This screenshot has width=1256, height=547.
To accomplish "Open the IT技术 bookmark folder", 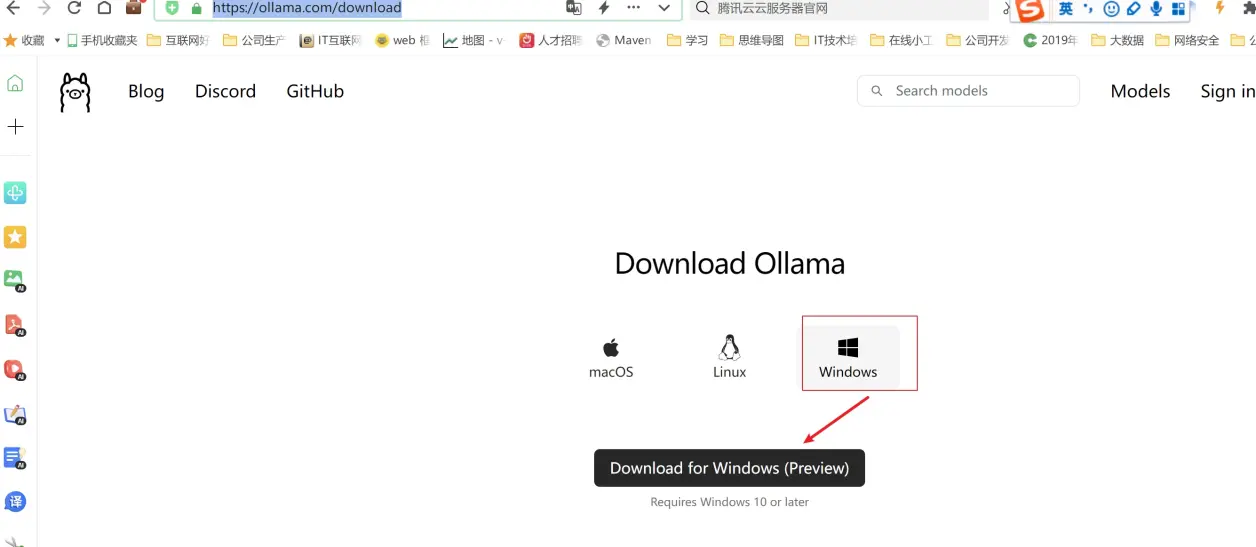I will (x=826, y=41).
